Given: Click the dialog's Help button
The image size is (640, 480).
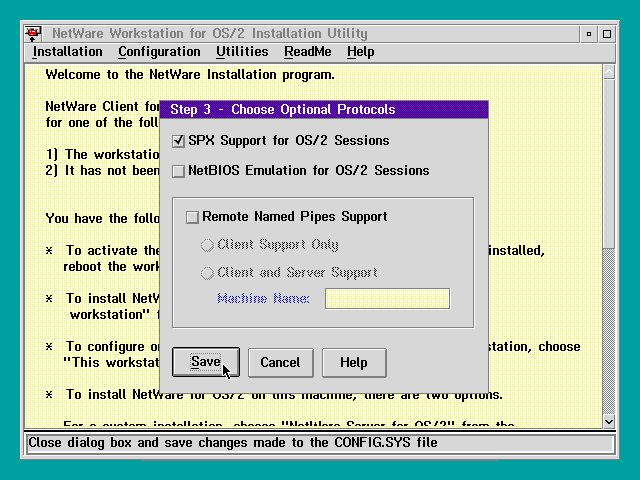Looking at the screenshot, I should click(x=354, y=362).
